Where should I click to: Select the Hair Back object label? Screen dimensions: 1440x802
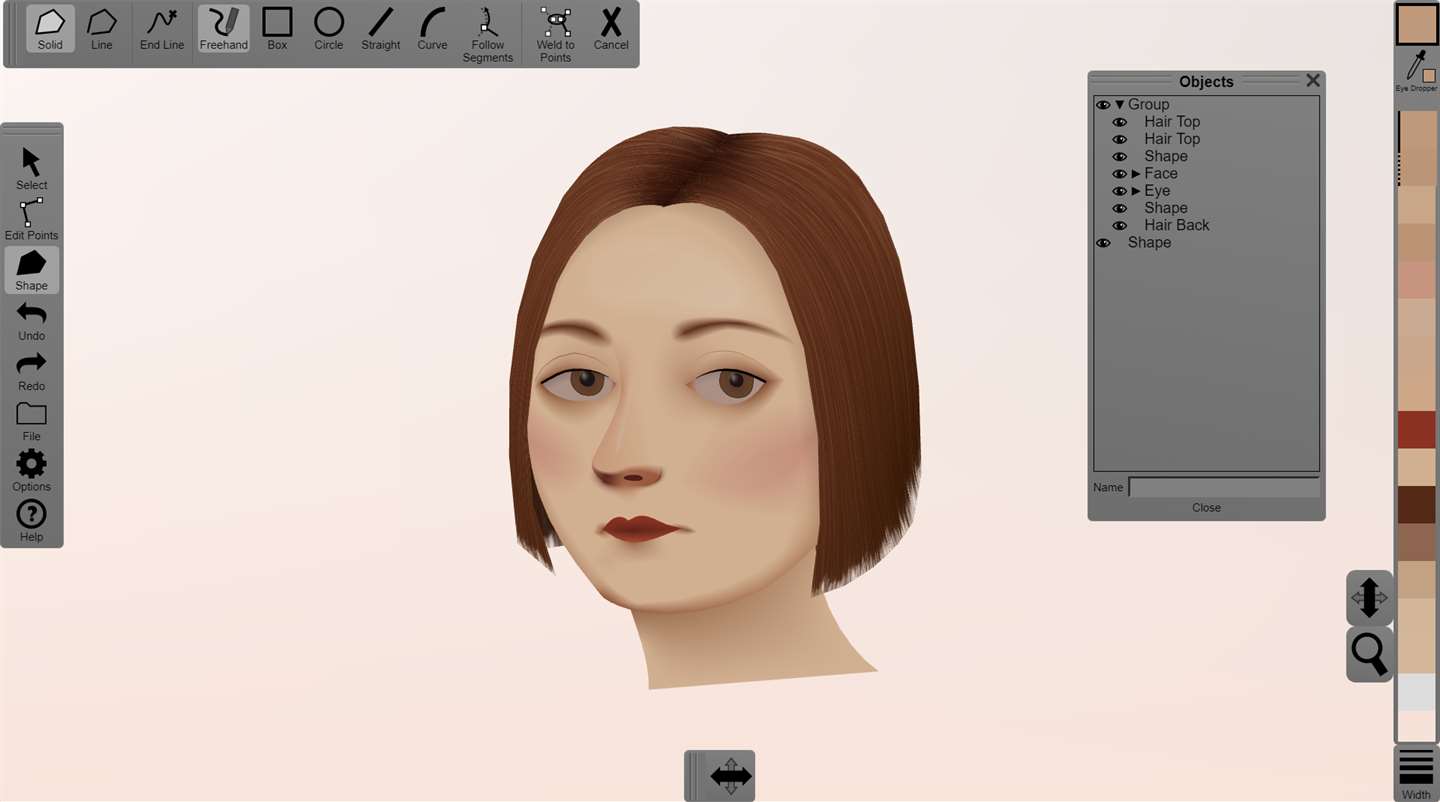1177,225
